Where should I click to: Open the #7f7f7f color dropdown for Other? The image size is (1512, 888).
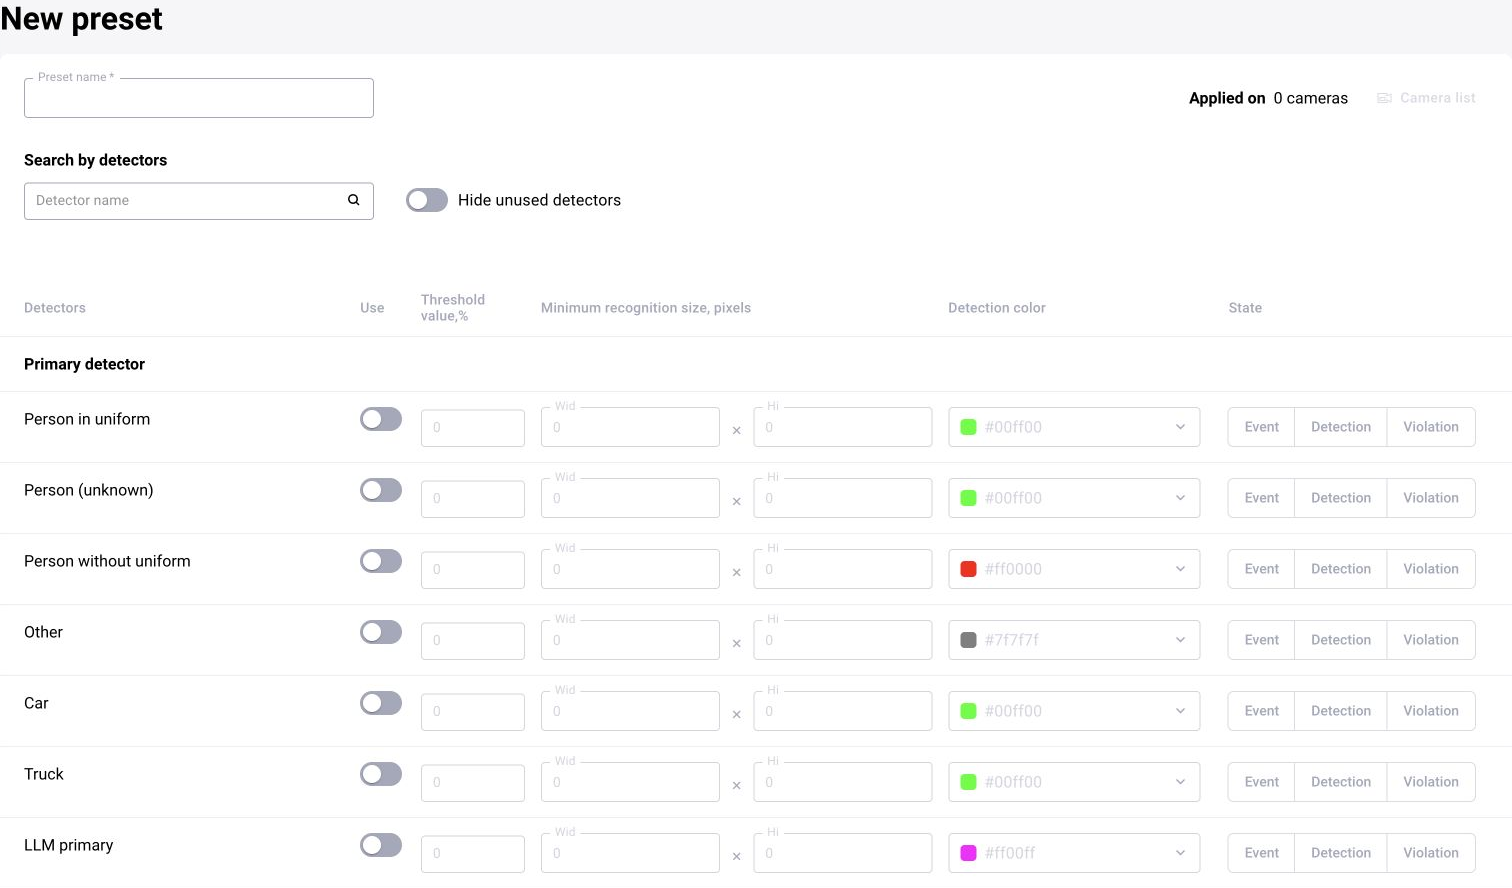click(x=1074, y=640)
